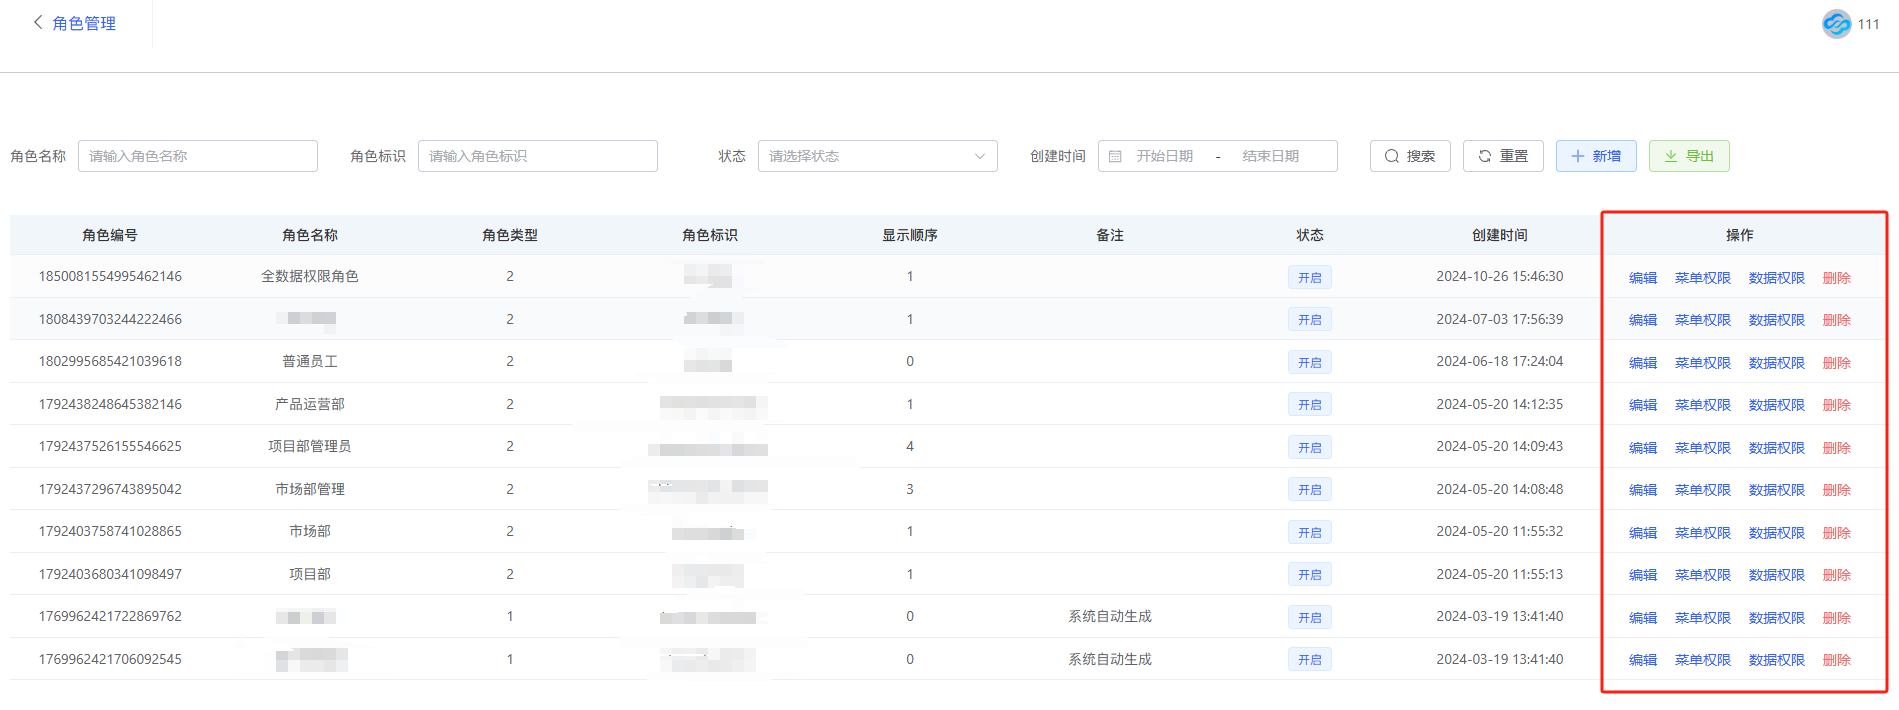Screen dimensions: 1899x710
Task: Click the 开启 status tag for 市场部 row
Action: tap(1309, 533)
